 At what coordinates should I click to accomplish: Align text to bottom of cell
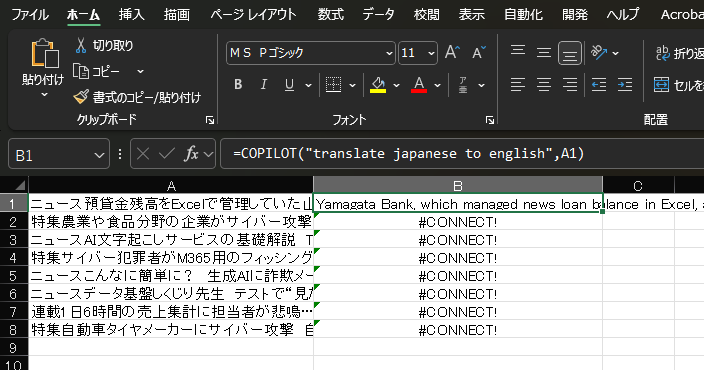point(570,53)
